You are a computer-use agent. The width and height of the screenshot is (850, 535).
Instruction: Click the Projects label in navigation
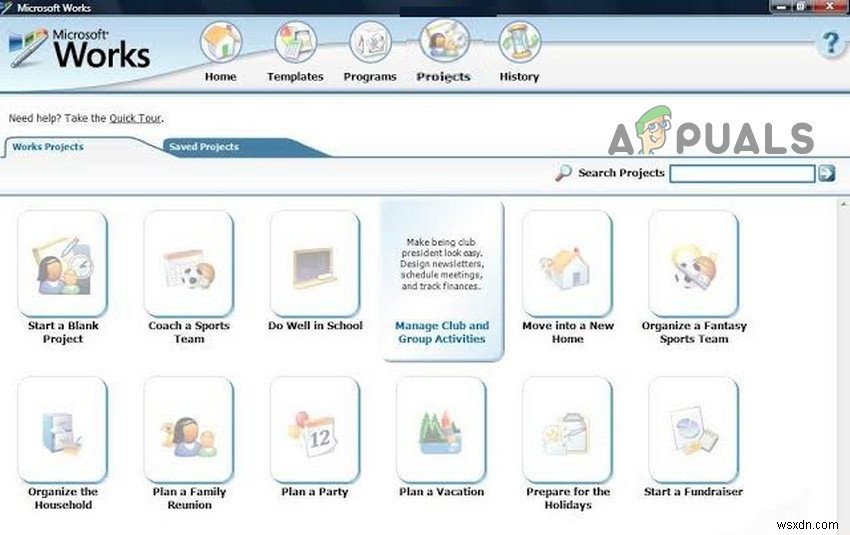pos(443,76)
